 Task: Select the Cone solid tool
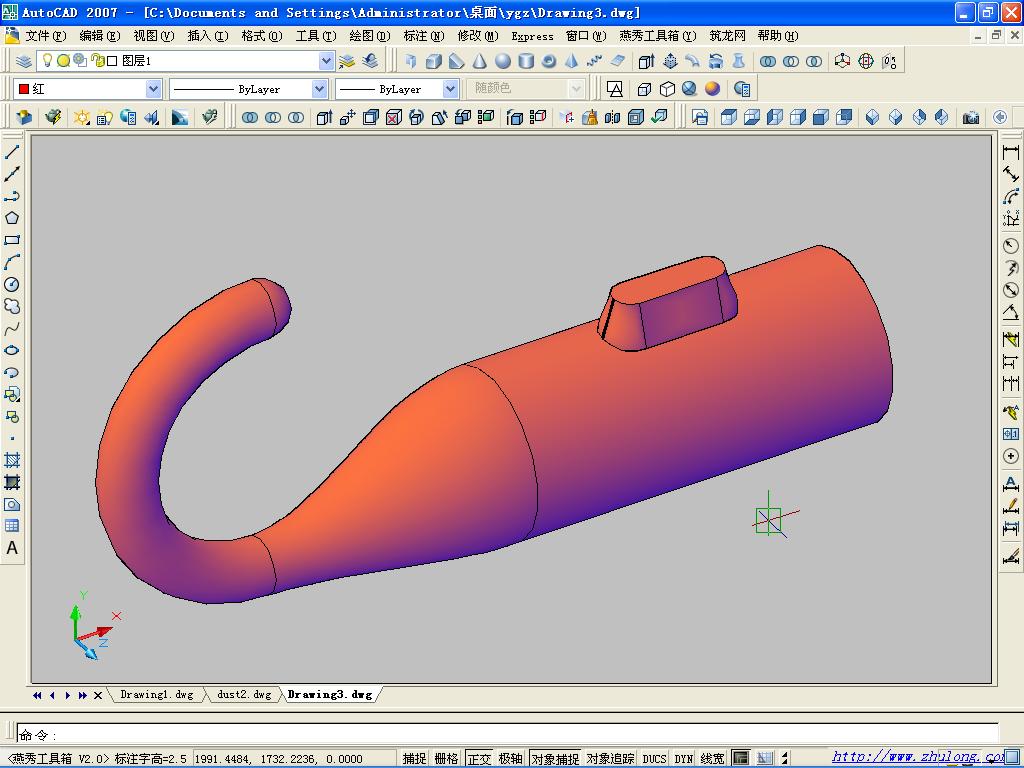point(479,61)
